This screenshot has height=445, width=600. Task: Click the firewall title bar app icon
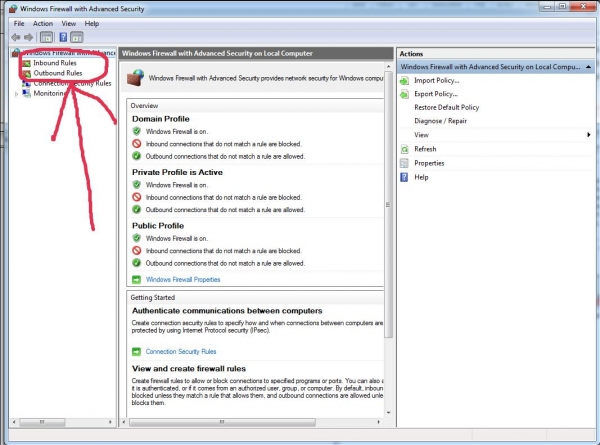pyautogui.click(x=13, y=8)
